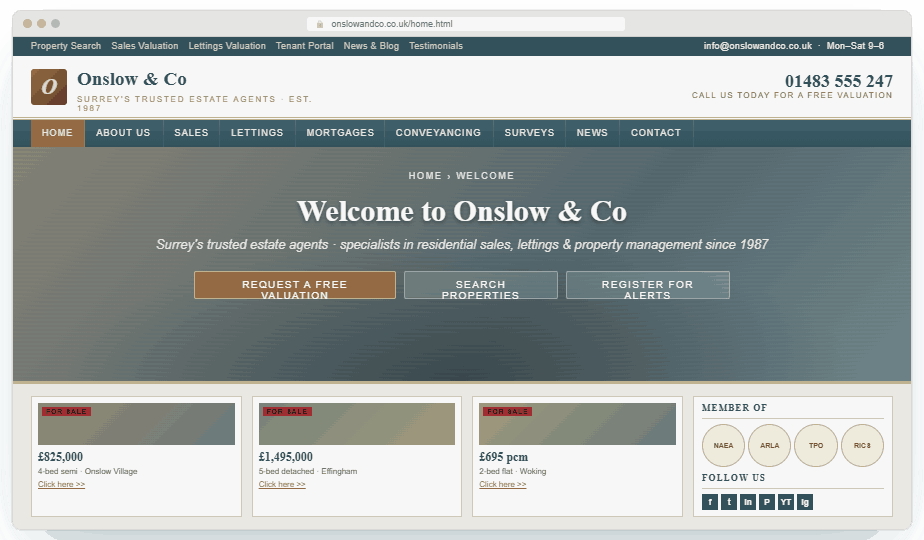Open the Lettings navigation item
The height and width of the screenshot is (540, 924).
[x=257, y=133]
